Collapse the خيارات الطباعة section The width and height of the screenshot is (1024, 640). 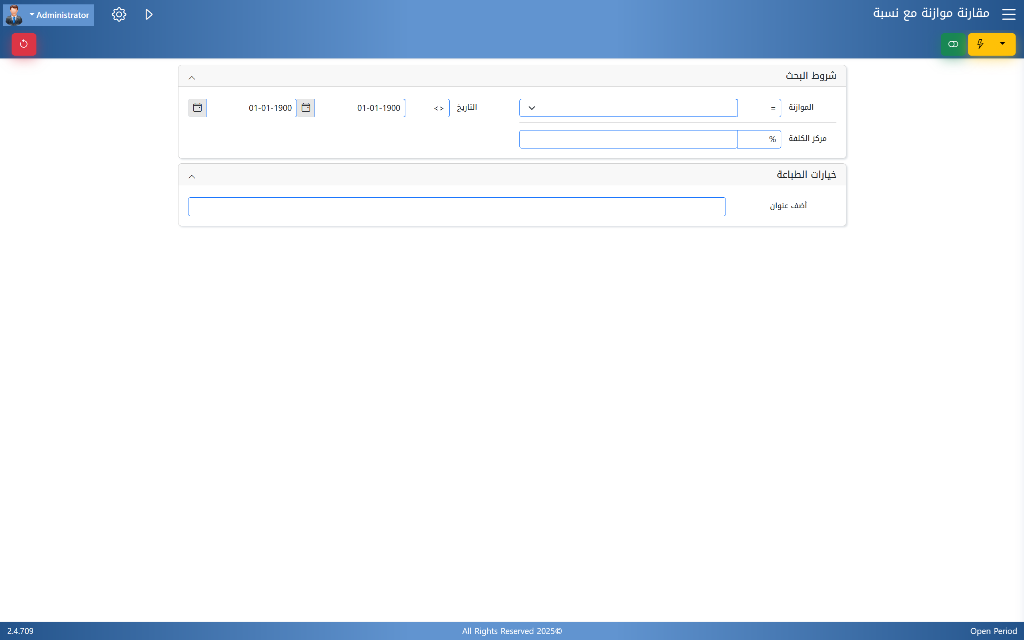point(192,176)
